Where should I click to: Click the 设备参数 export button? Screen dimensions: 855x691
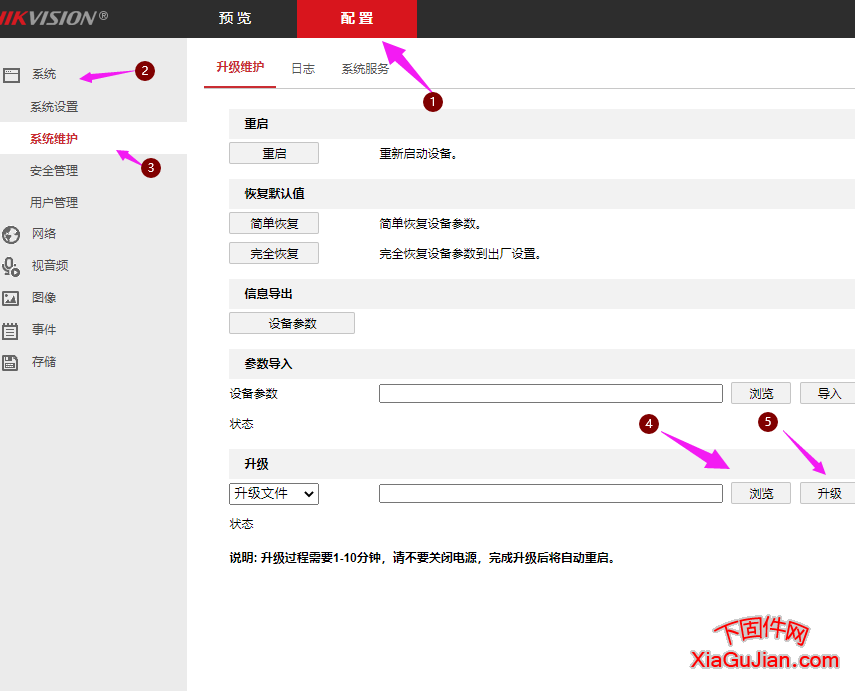tap(292, 323)
